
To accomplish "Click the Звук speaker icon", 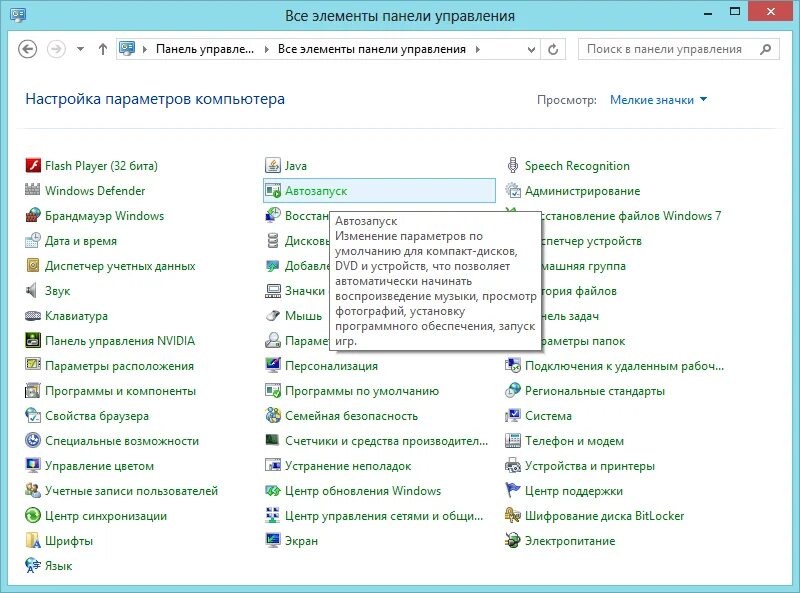I will point(33,290).
